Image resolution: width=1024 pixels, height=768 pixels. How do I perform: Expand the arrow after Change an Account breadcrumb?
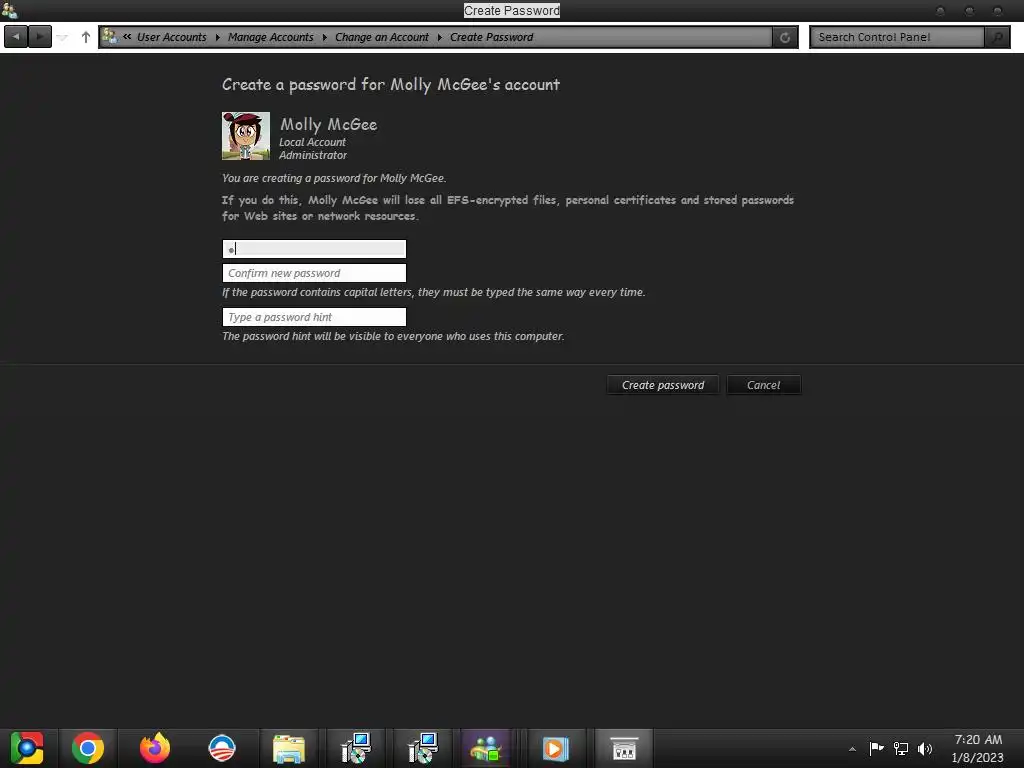(440, 37)
